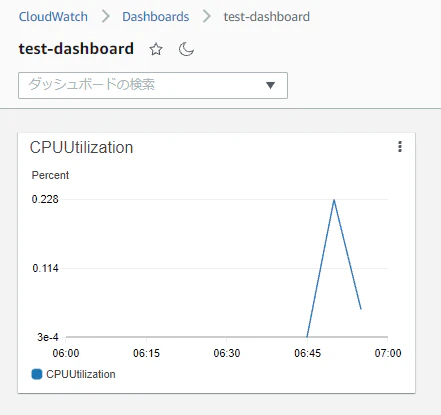Toggle dark mode with the moon icon
This screenshot has width=441, height=415.
(x=186, y=49)
